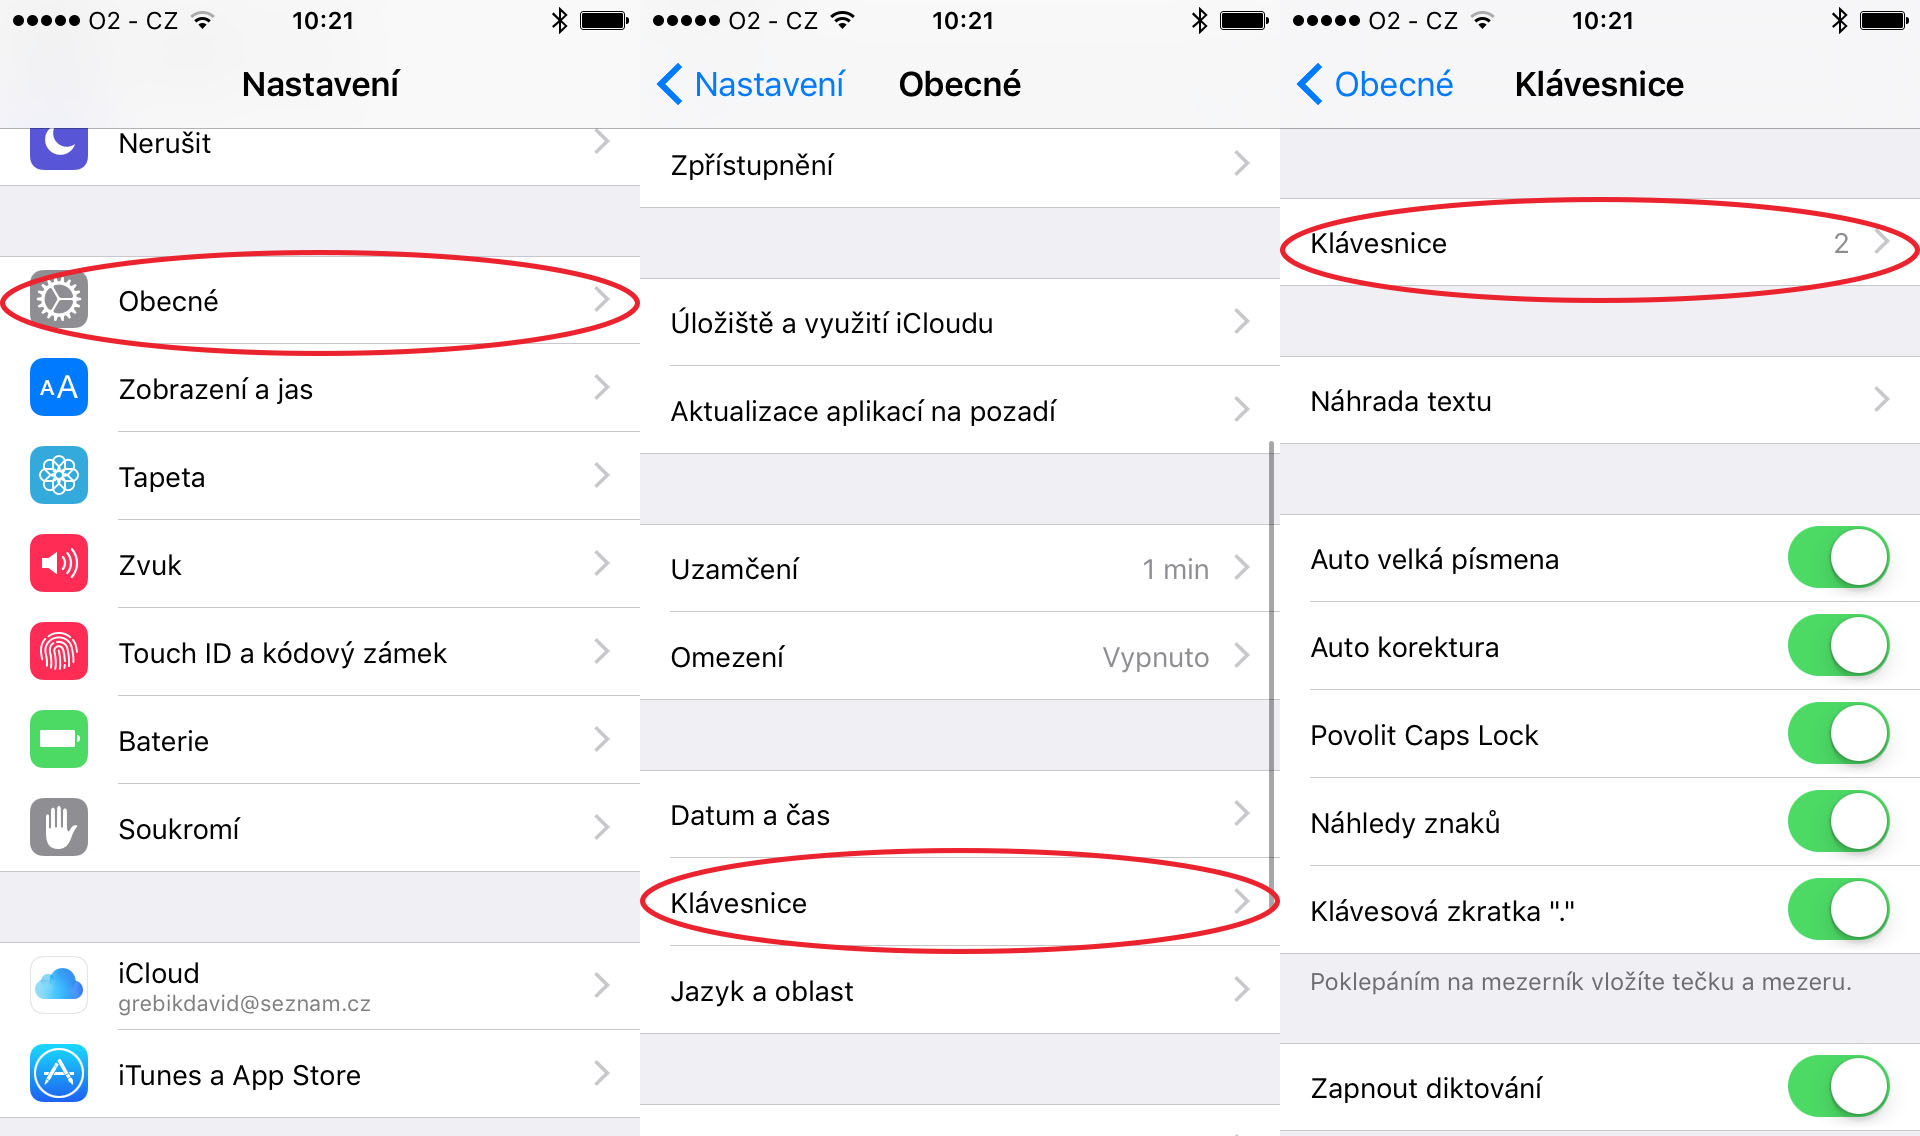The width and height of the screenshot is (1920, 1136).
Task: Turn off Auto korektura switch
Action: [1838, 646]
